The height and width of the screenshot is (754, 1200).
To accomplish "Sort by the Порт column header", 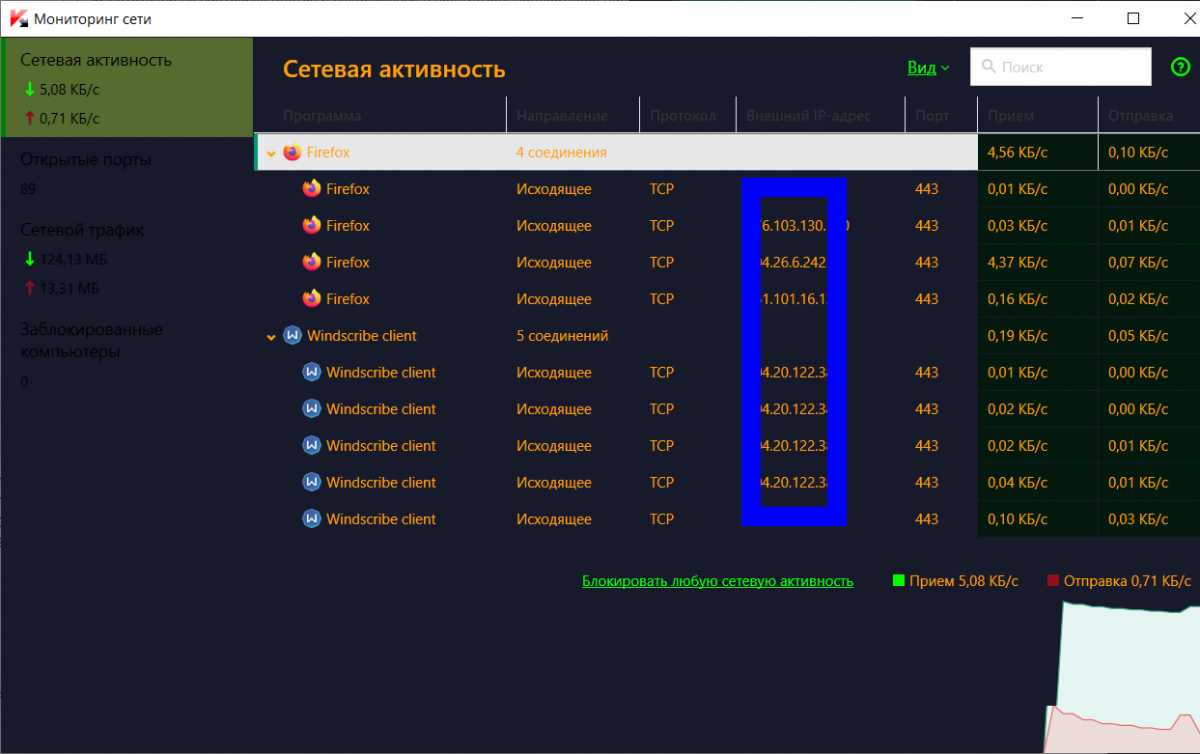I will pyautogui.click(x=932, y=116).
